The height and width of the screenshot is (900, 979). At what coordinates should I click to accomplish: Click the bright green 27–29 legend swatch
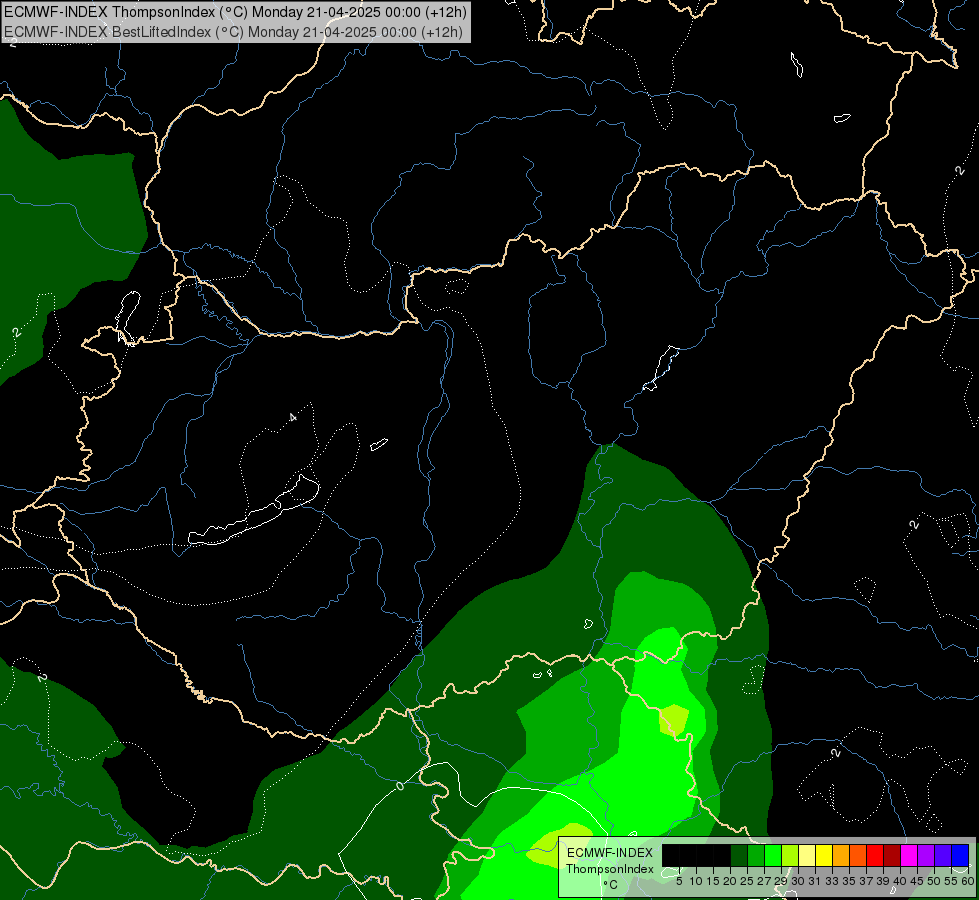773,855
